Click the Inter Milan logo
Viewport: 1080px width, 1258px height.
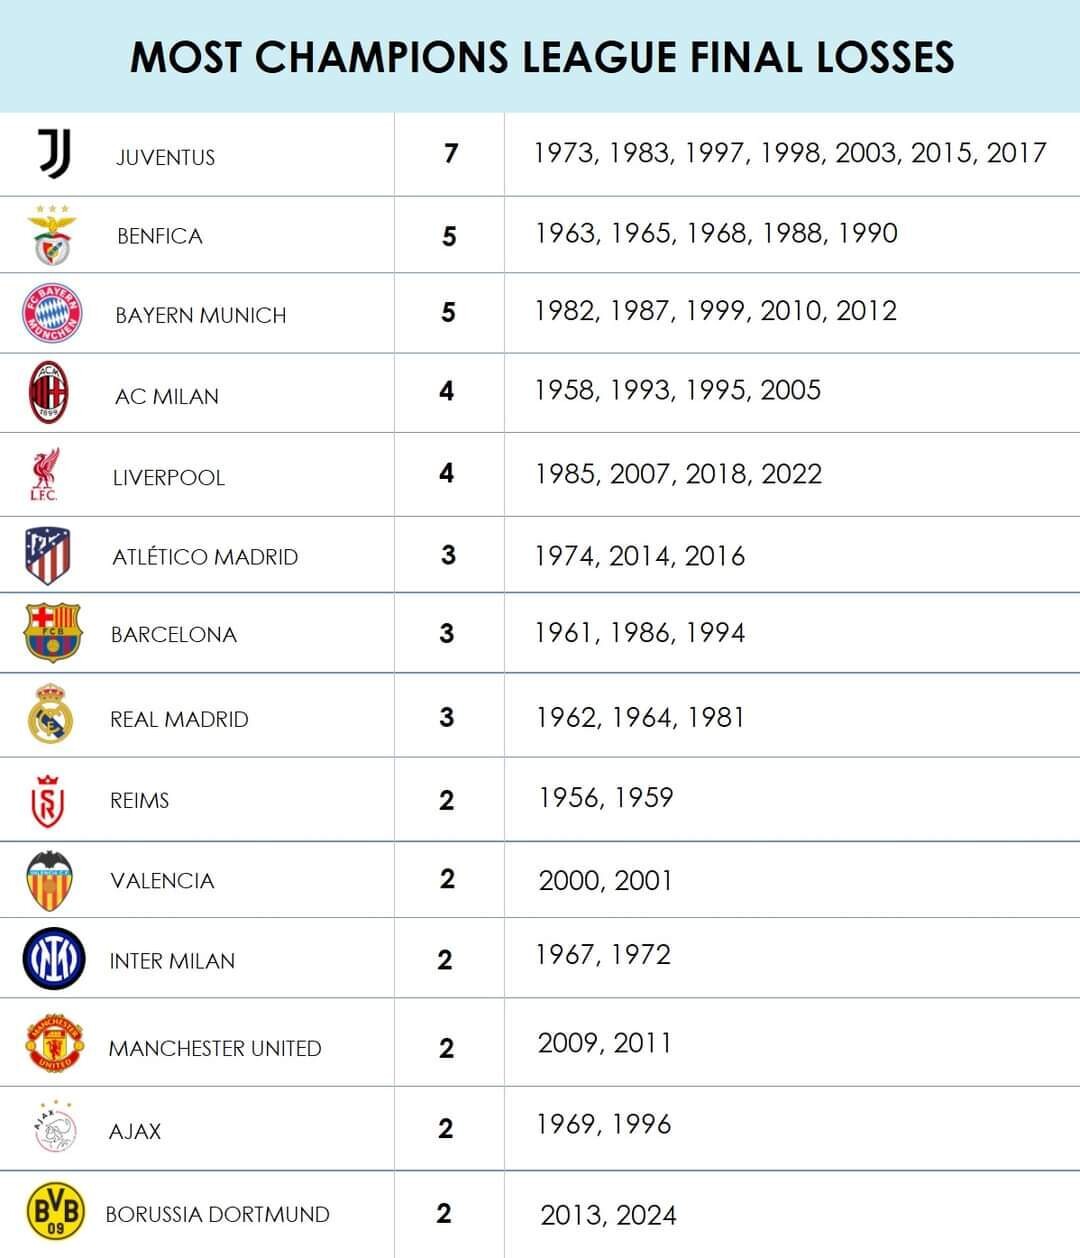52,959
